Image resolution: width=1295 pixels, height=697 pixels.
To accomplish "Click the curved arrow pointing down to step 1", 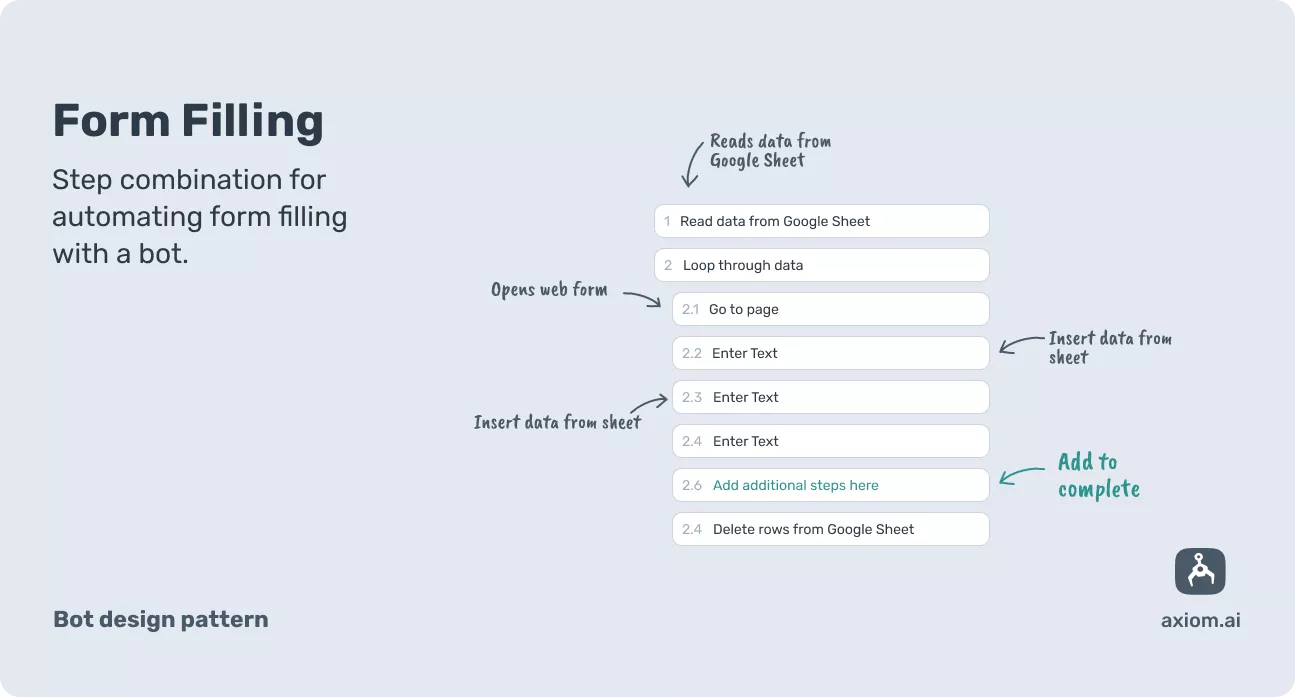I will tap(692, 165).
